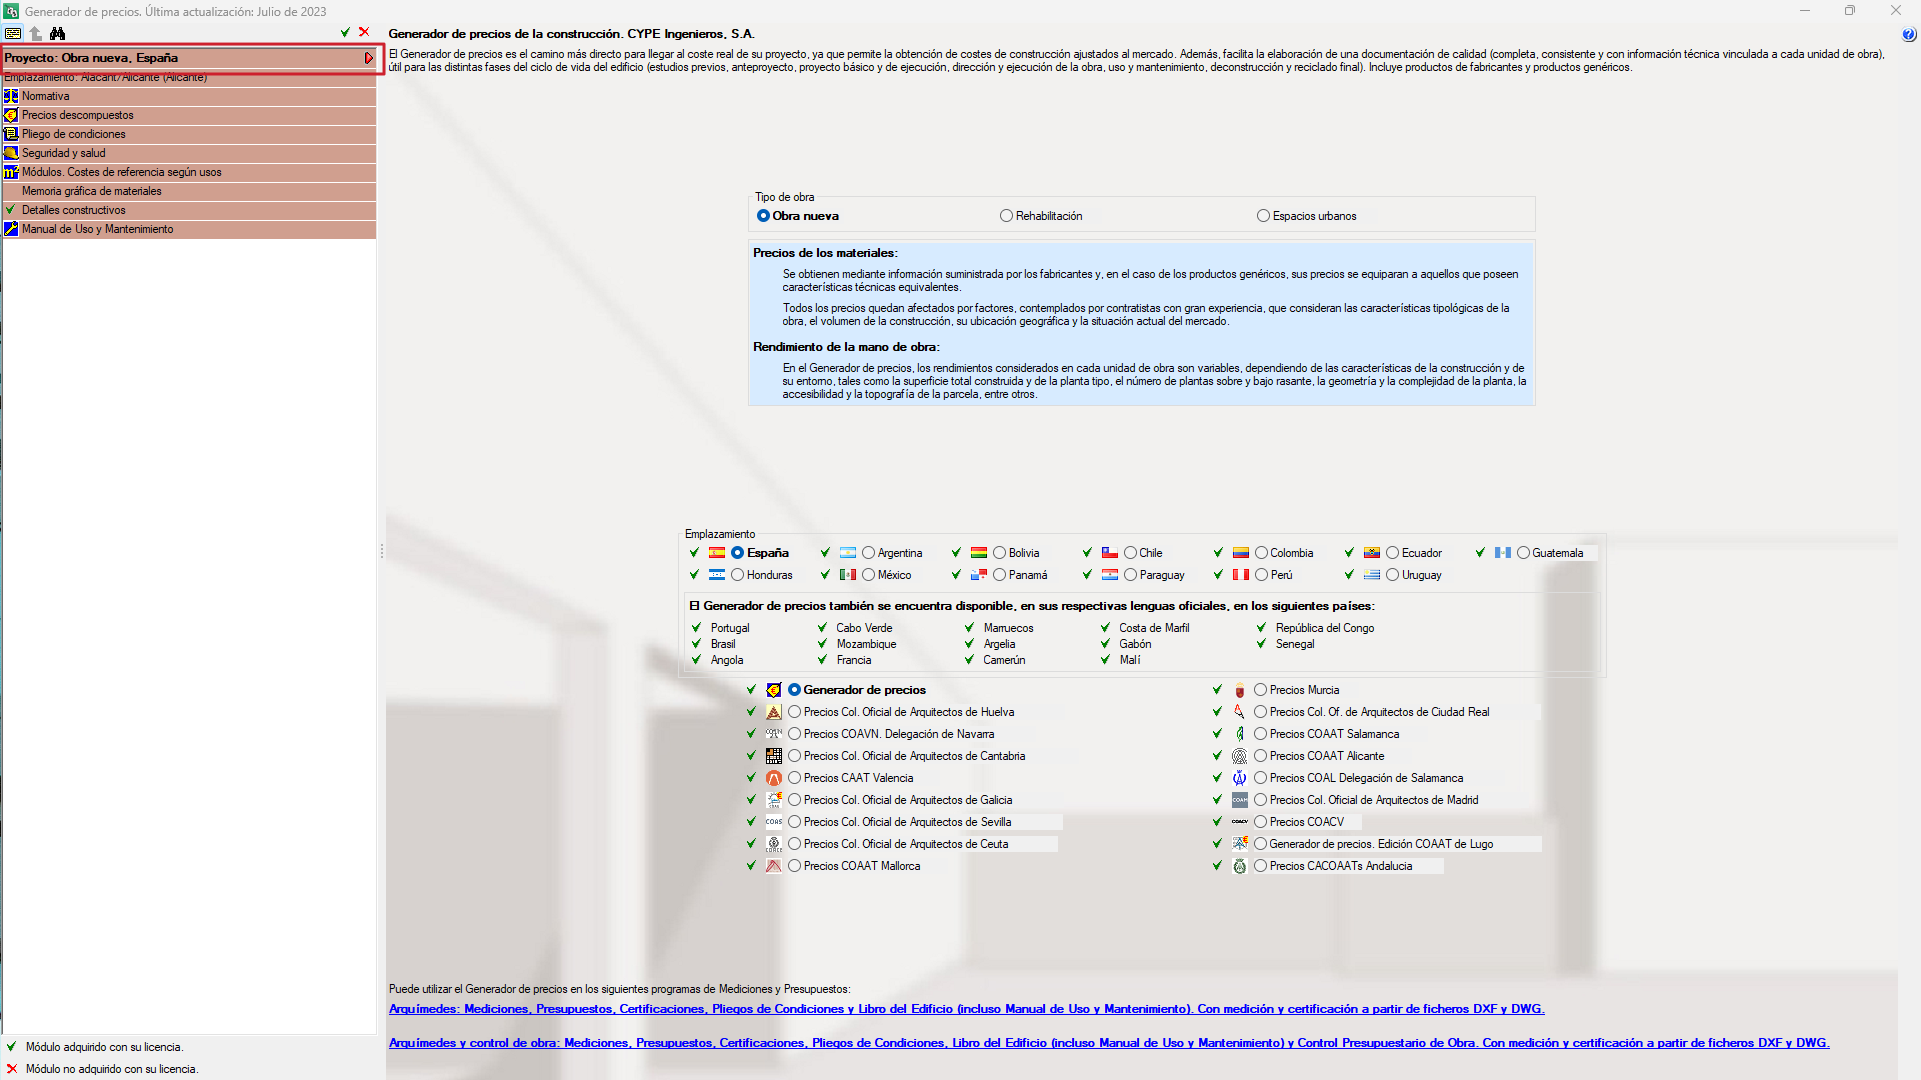Collapse the available countries list section
The height and width of the screenshot is (1080, 1921).
pos(694,606)
